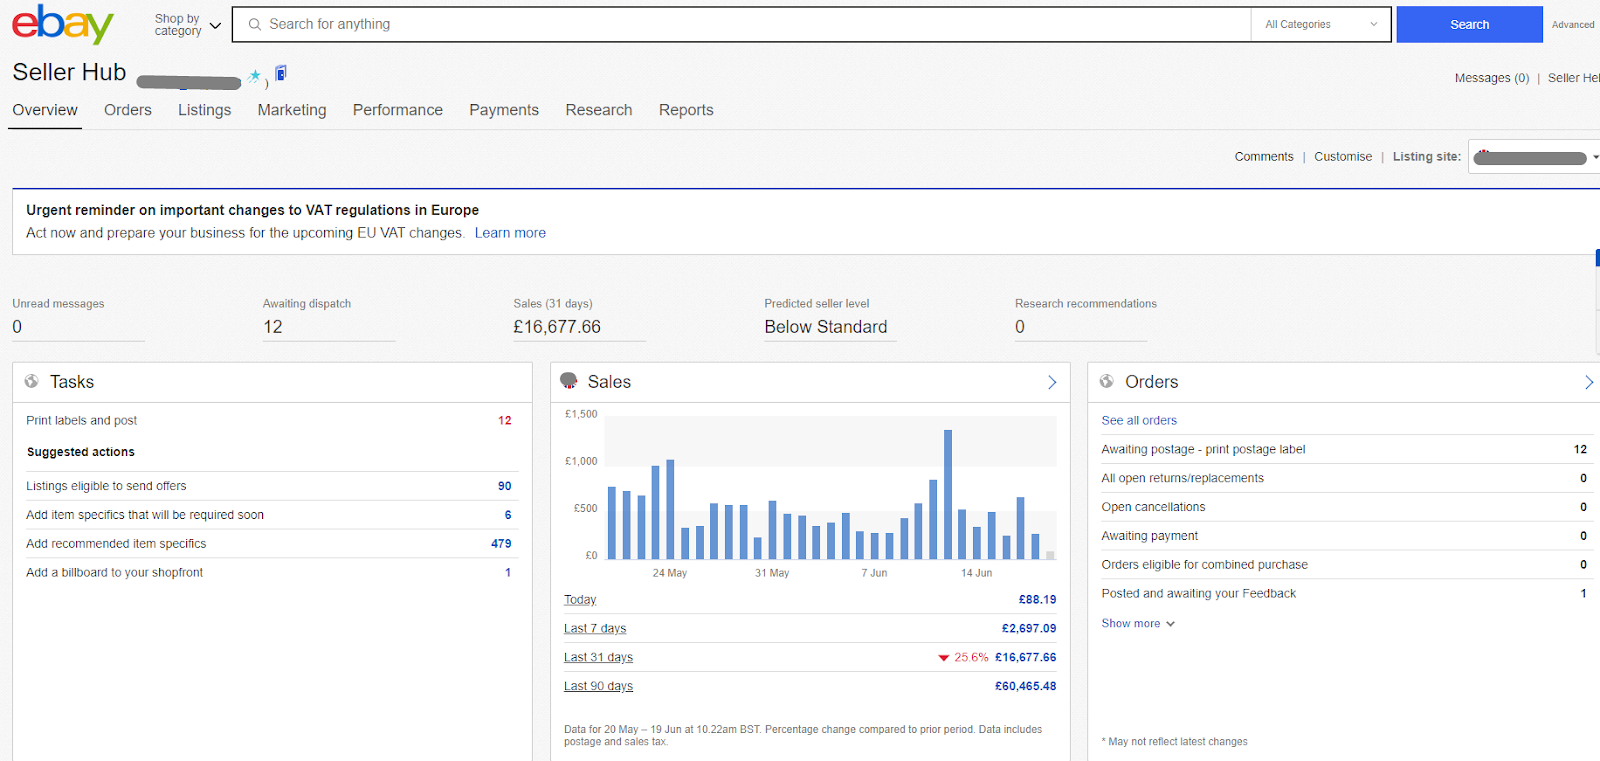Click Add item specifics required soon
The height and width of the screenshot is (761, 1600).
coord(145,515)
